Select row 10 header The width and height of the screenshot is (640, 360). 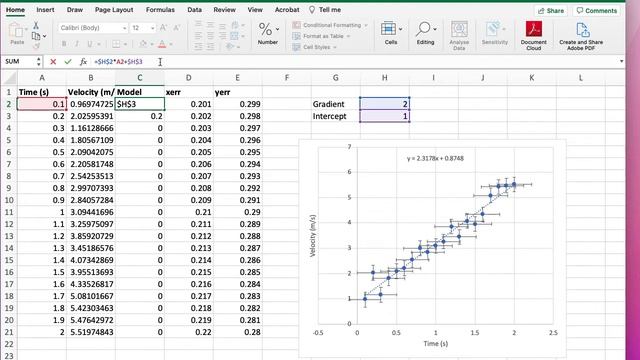click(x=9, y=200)
